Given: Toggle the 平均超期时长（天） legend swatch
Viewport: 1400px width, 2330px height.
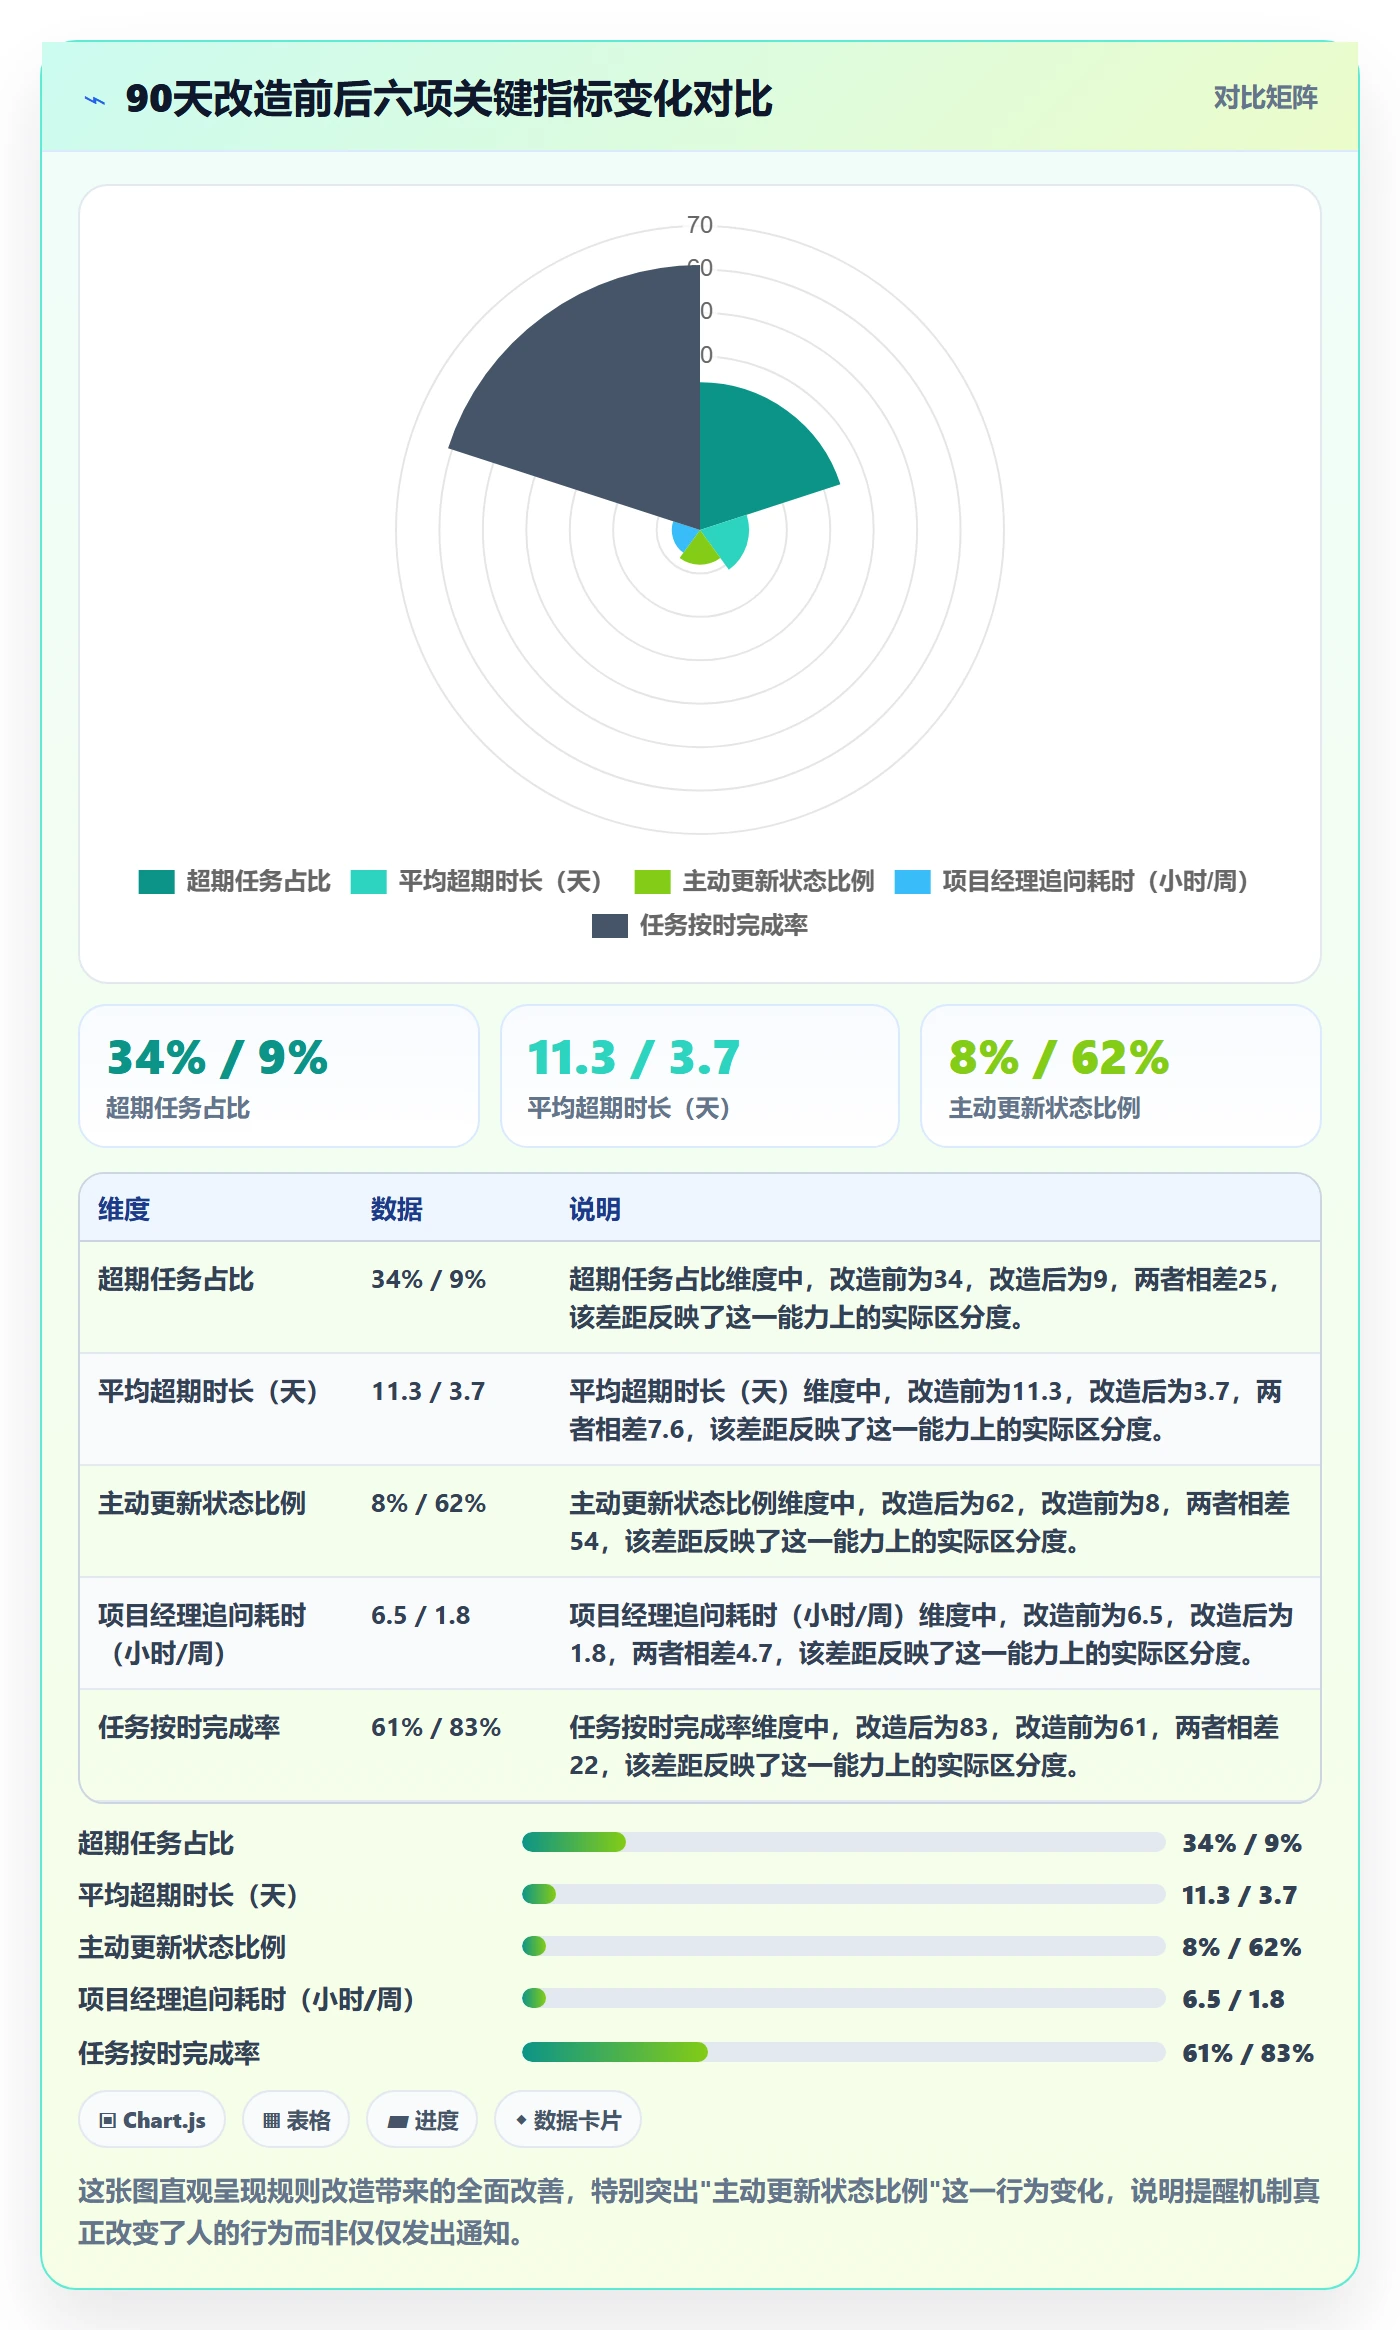Looking at the screenshot, I should click(x=368, y=882).
